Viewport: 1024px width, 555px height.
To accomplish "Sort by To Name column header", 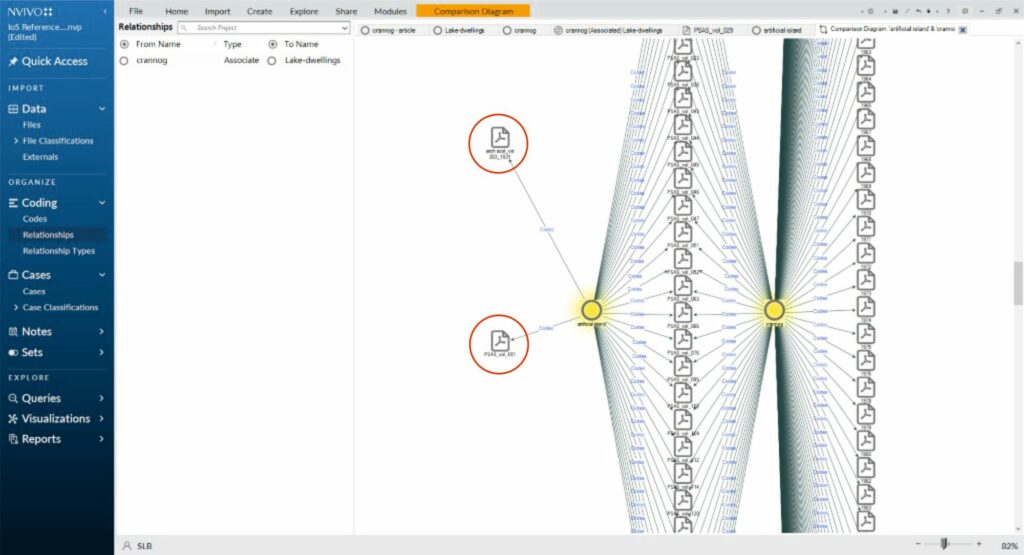I will pyautogui.click(x=301, y=44).
